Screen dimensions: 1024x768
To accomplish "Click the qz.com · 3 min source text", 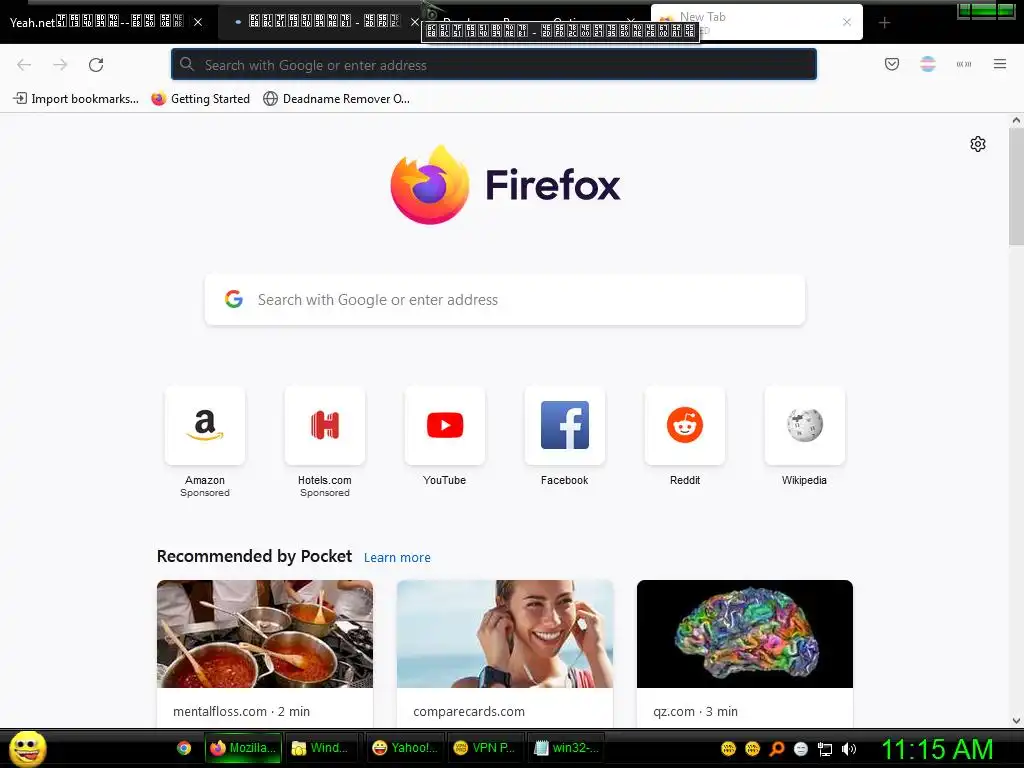I will 695,711.
